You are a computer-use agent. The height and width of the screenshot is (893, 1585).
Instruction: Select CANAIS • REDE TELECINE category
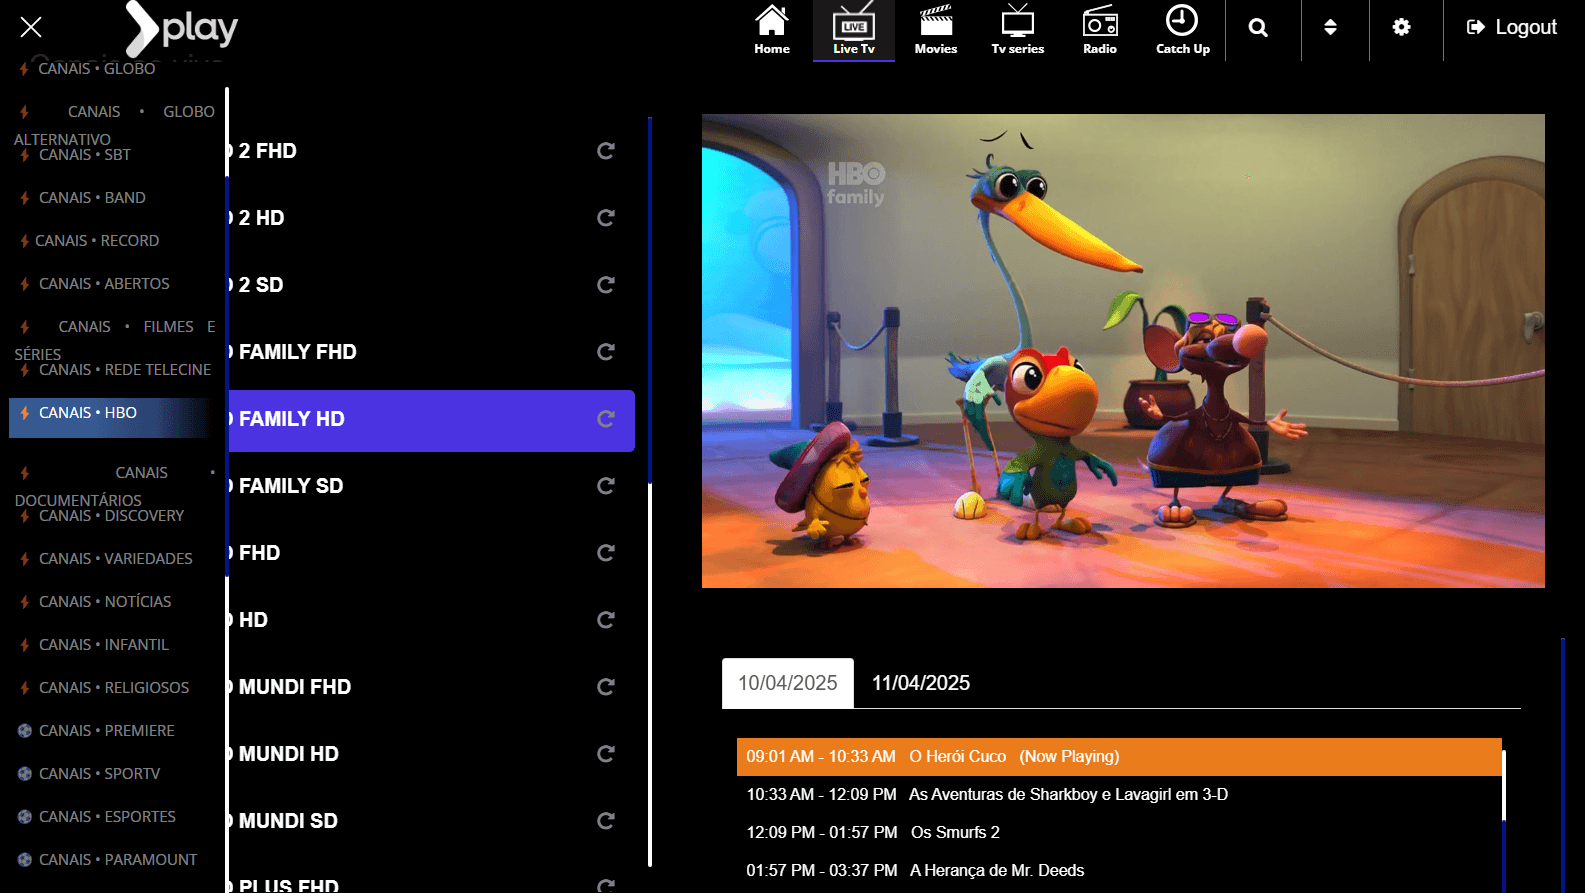click(124, 370)
